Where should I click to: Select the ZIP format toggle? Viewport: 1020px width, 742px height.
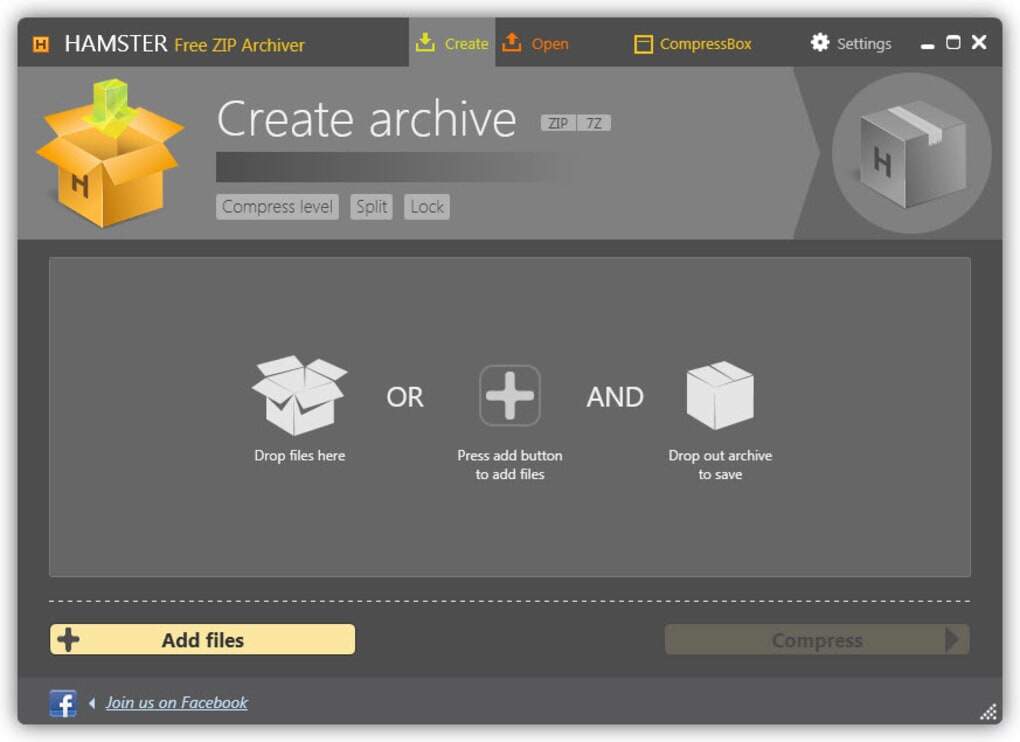pos(558,123)
